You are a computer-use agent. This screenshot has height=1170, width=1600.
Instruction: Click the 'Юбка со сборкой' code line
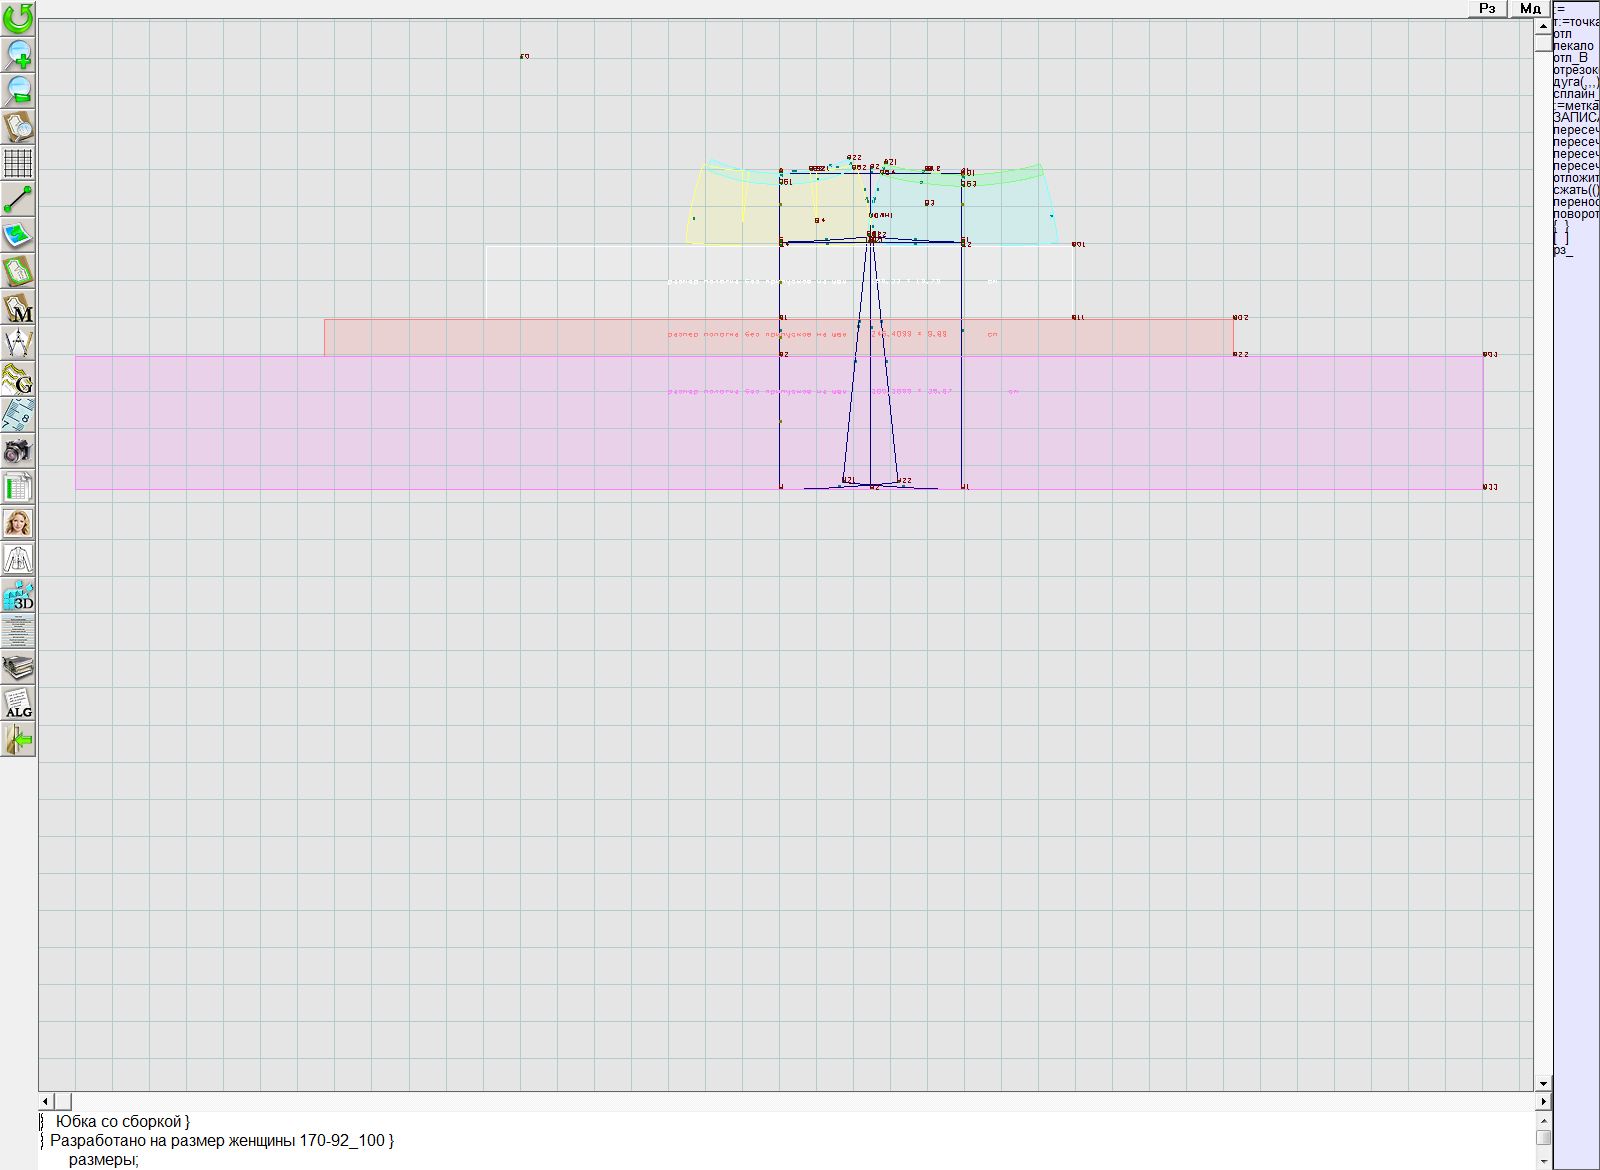[122, 1122]
